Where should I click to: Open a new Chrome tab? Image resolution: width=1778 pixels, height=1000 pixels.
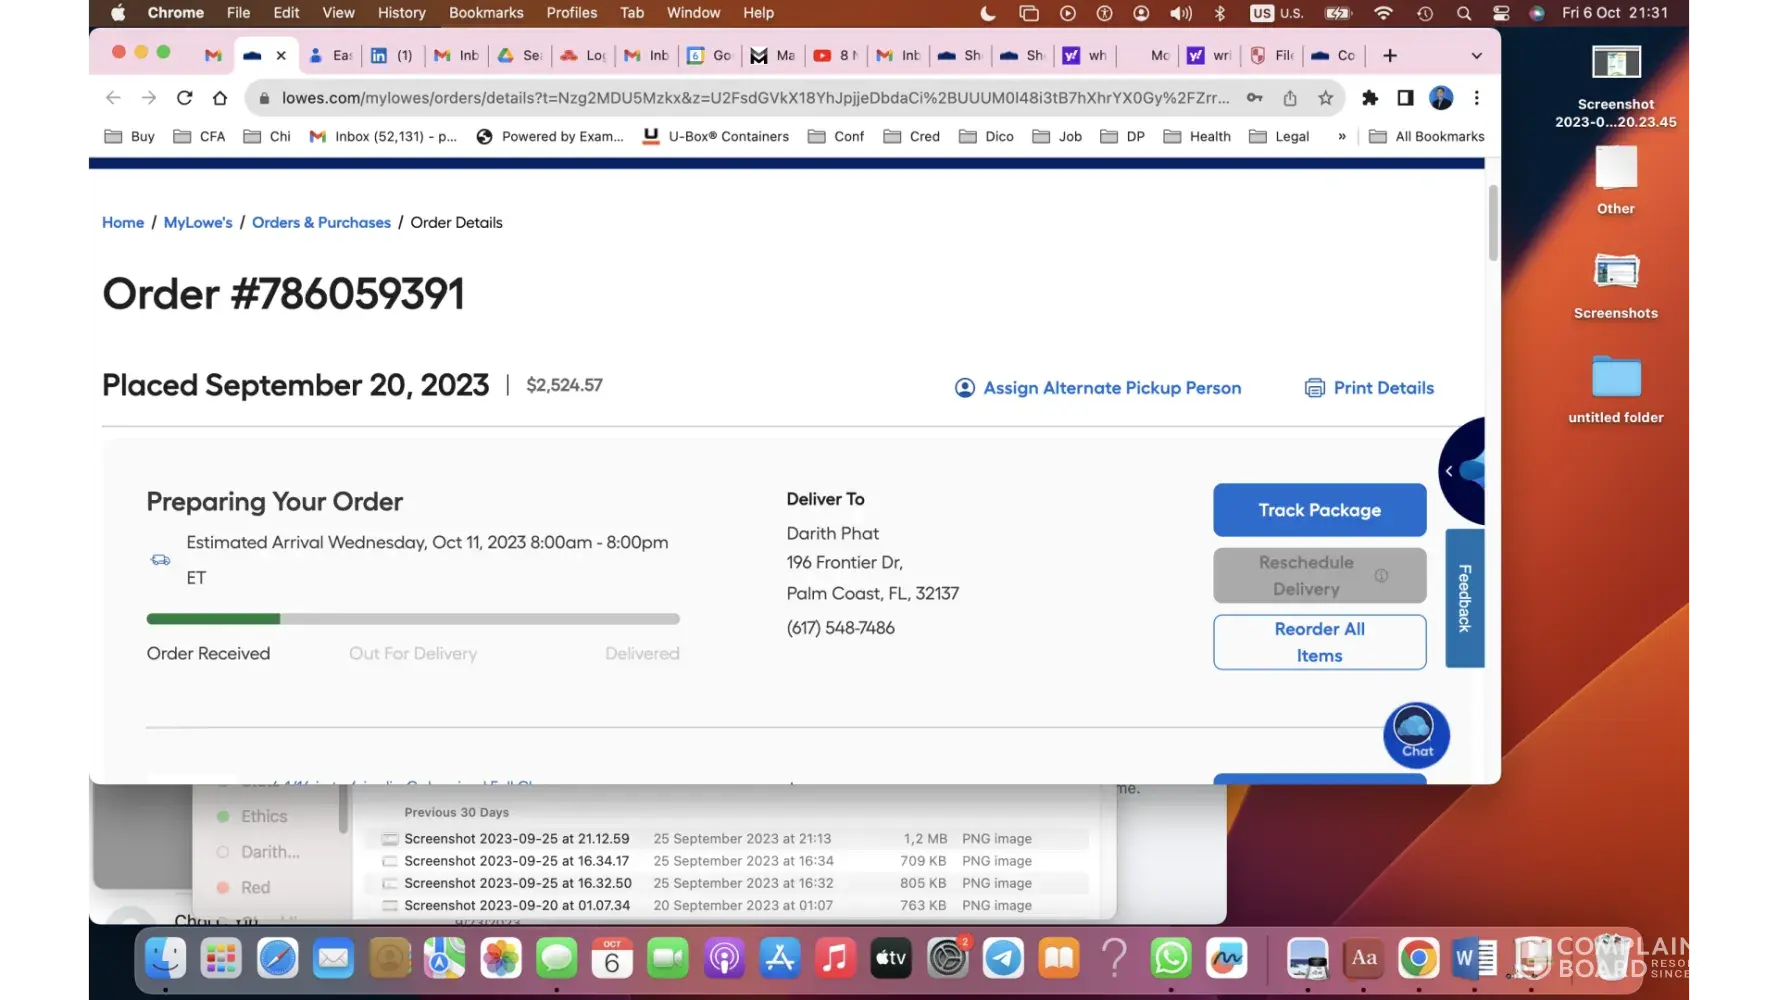(x=1390, y=56)
